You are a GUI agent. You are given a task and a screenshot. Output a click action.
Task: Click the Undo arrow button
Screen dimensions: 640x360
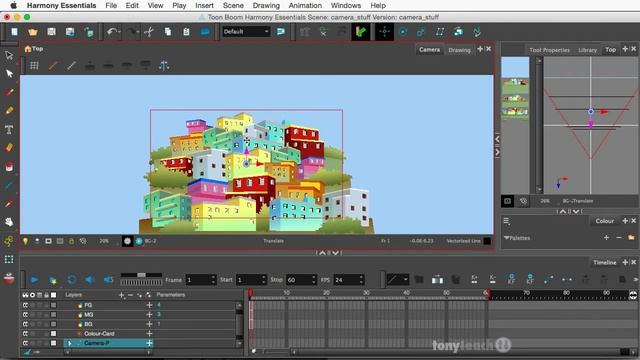112,32
